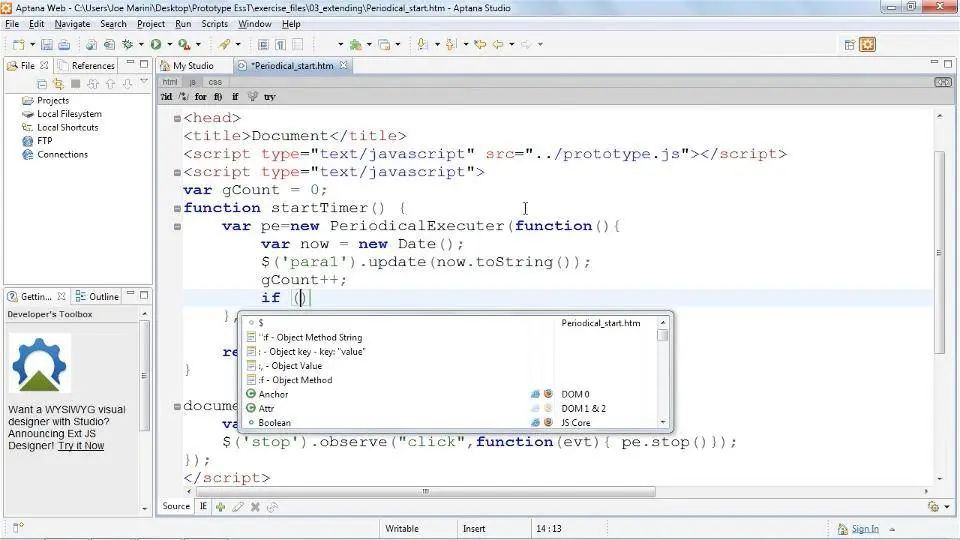Image resolution: width=960 pixels, height=540 pixels.
Task: Click the Sign In link in status bar
Action: click(x=865, y=529)
